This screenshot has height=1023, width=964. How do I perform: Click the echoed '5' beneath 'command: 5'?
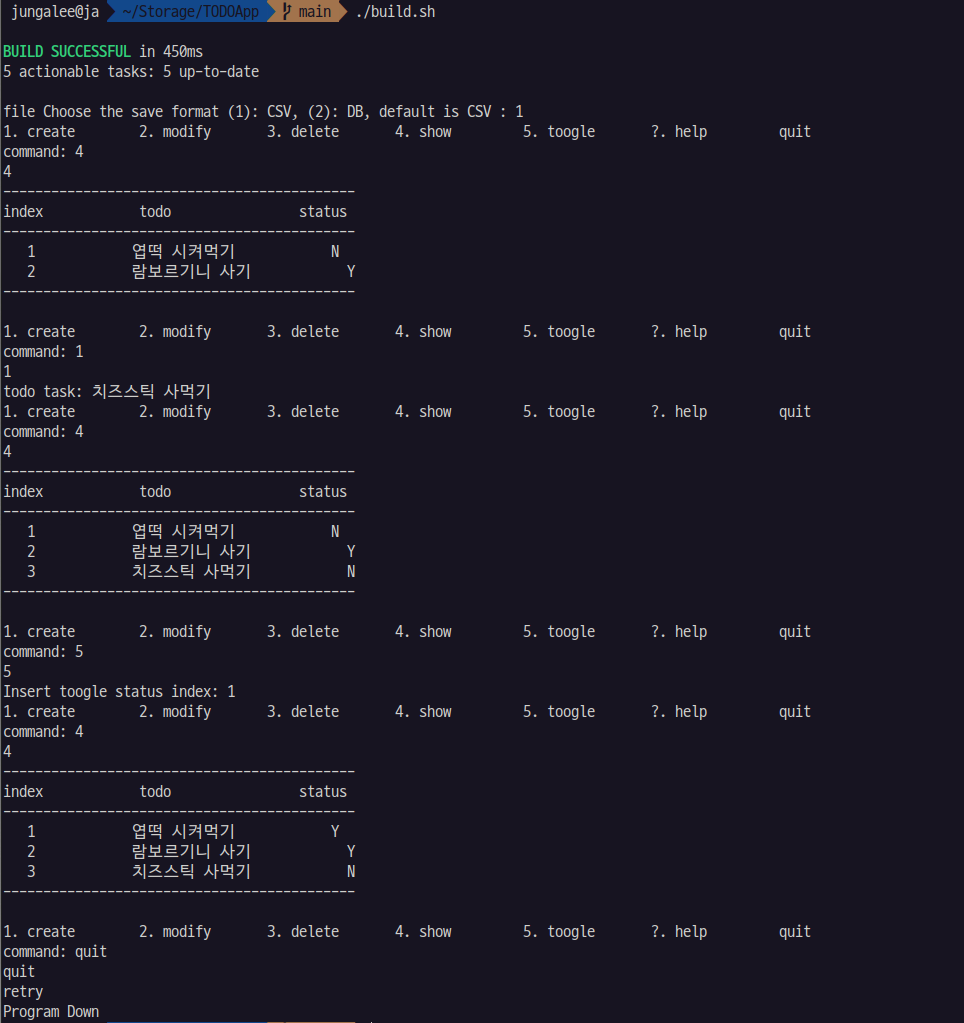(x=8, y=671)
